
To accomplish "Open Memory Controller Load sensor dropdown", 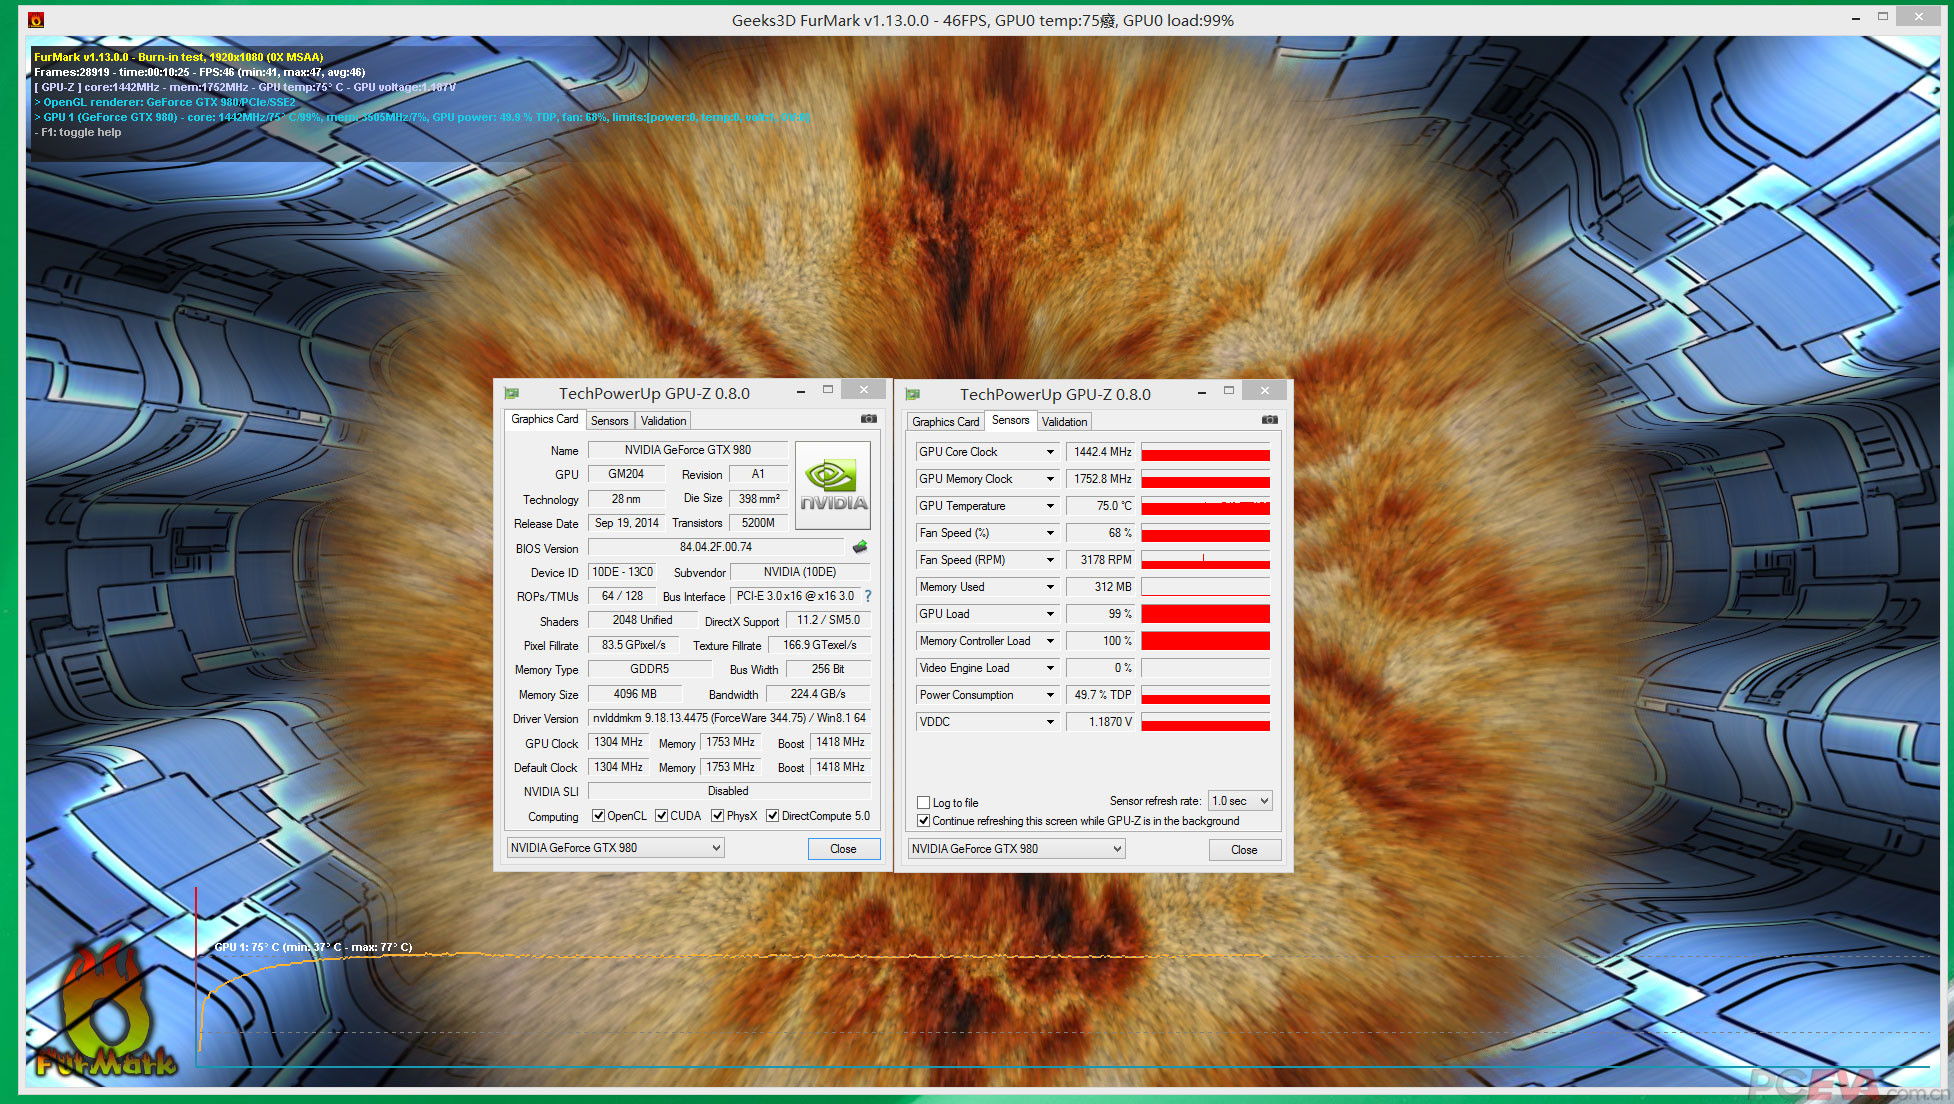I will tap(1050, 641).
